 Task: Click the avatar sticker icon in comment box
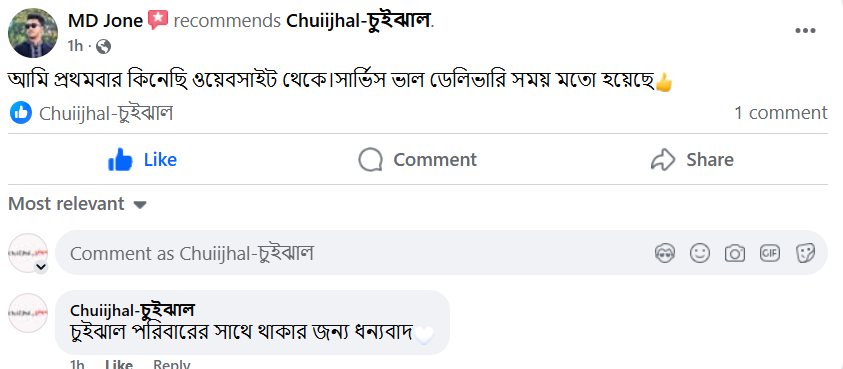click(x=665, y=253)
